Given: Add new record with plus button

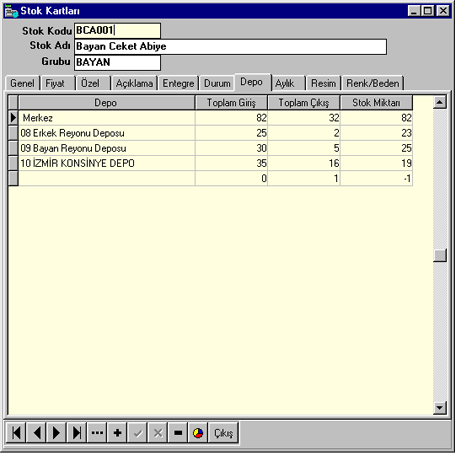Looking at the screenshot, I should click(x=117, y=433).
